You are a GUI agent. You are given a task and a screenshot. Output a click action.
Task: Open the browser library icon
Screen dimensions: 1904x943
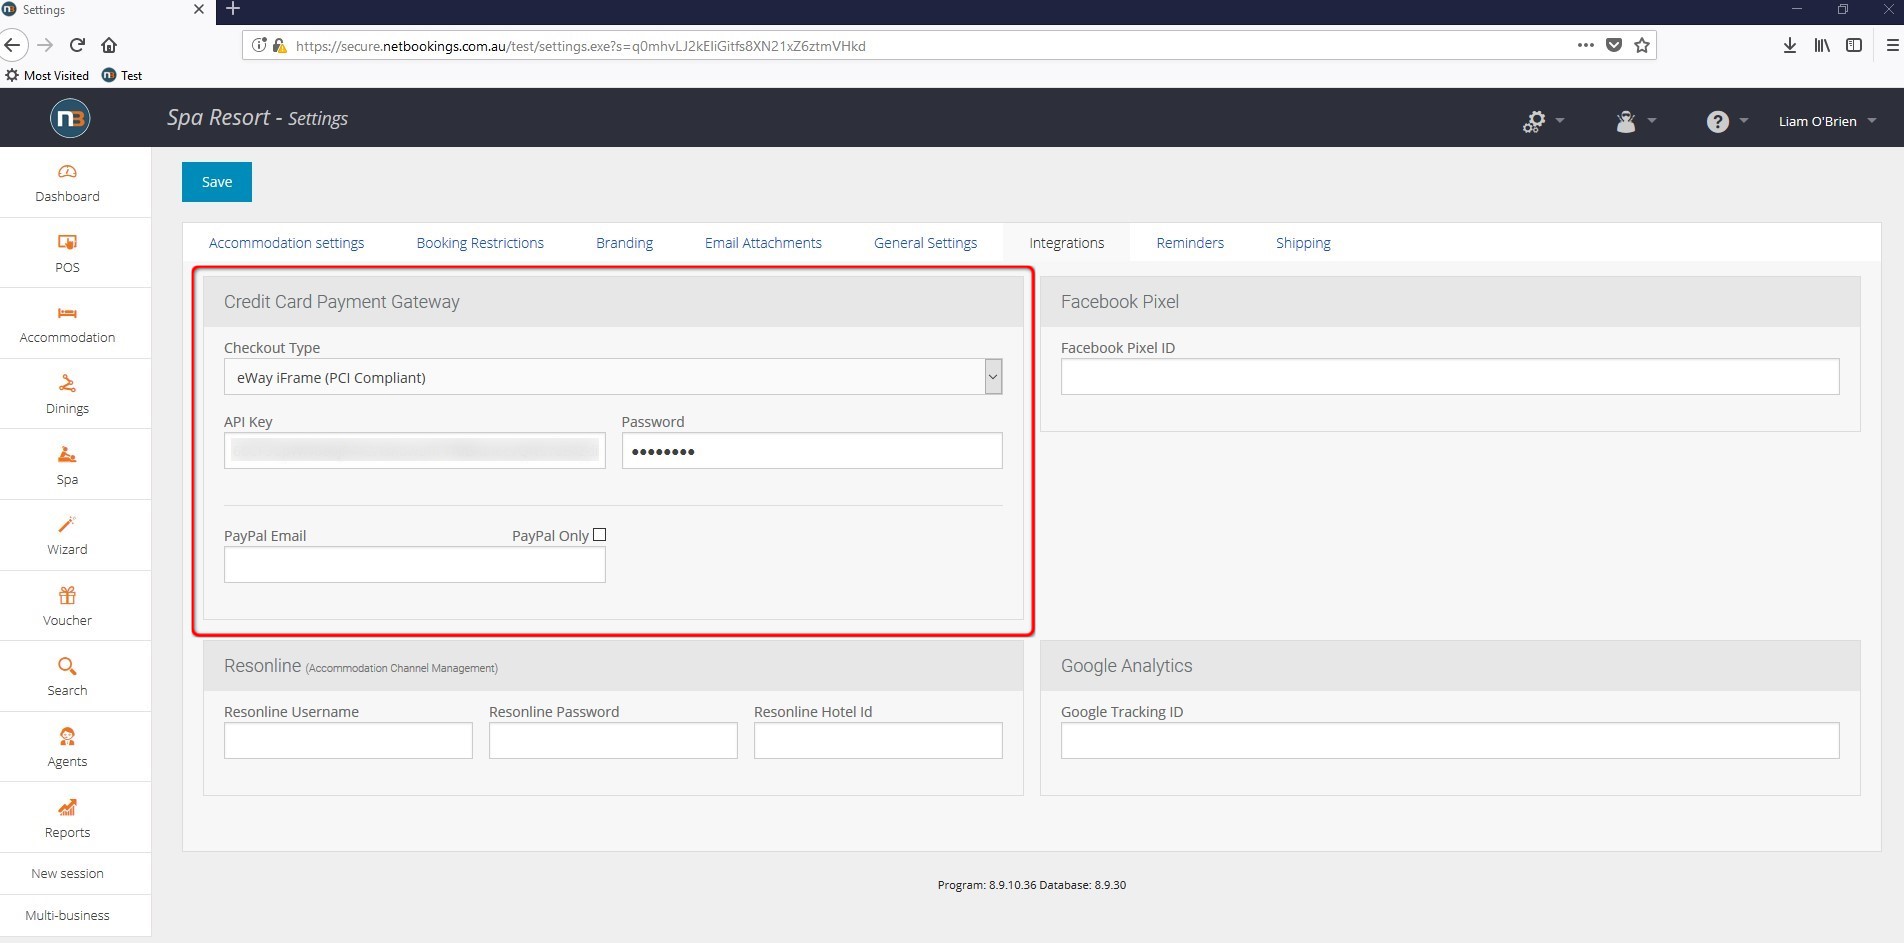(1822, 45)
